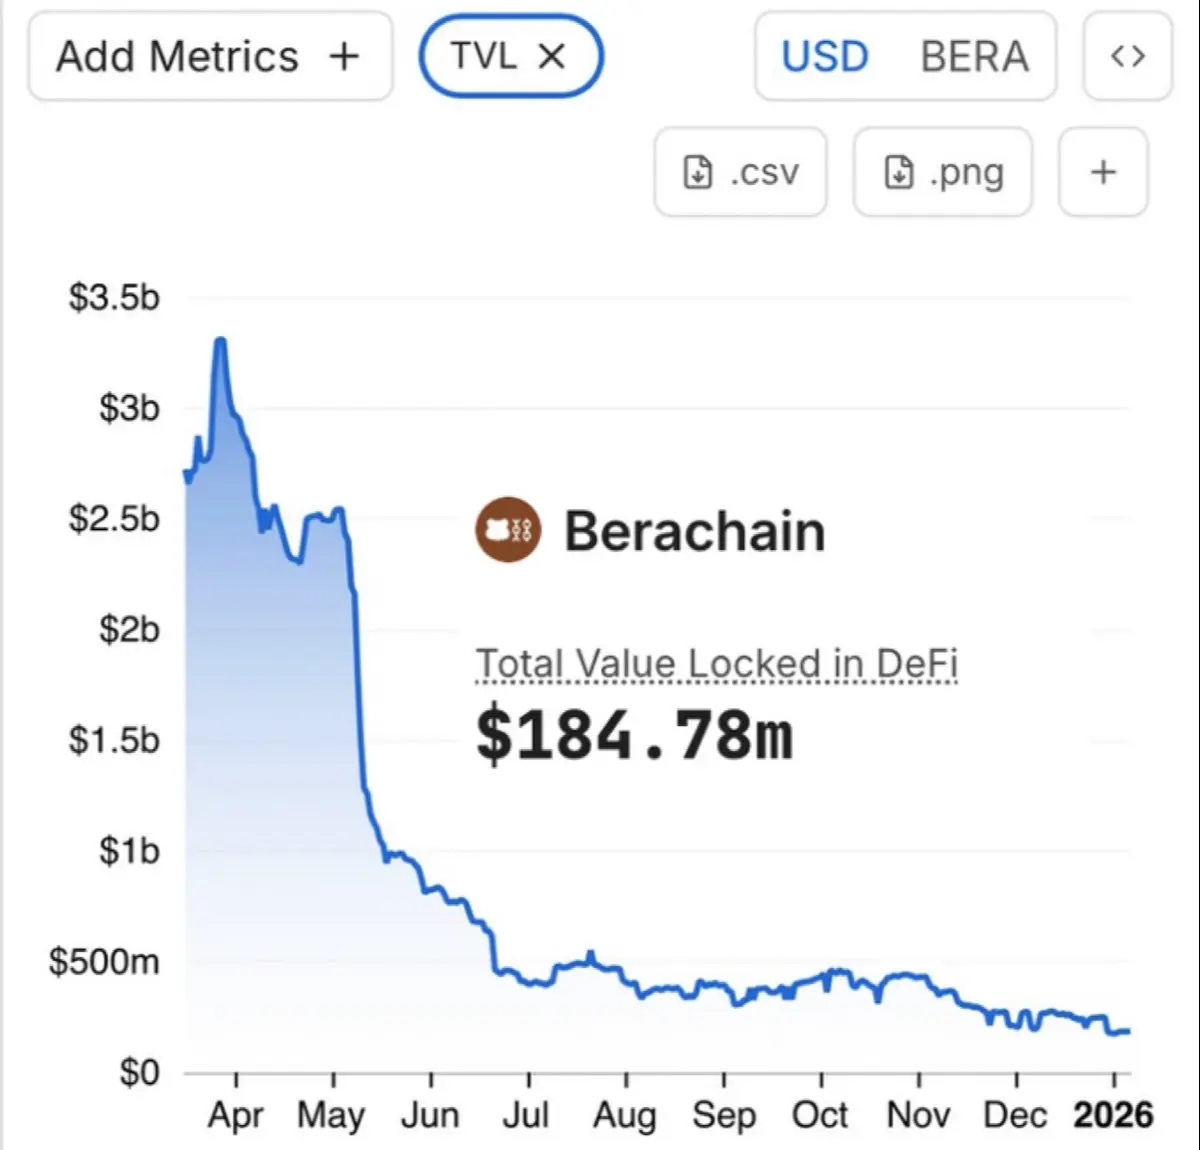Select the Oct marker on time axis
1200x1150 pixels.
(820, 1114)
